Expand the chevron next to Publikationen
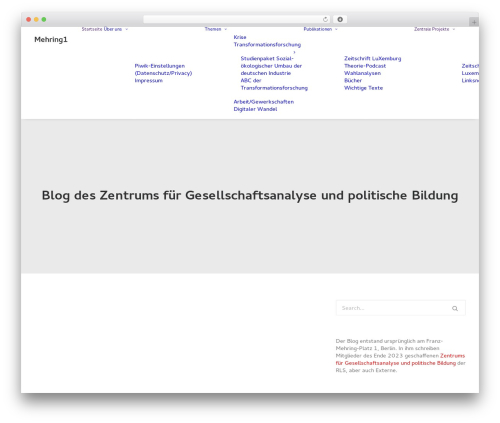 [x=336, y=29]
